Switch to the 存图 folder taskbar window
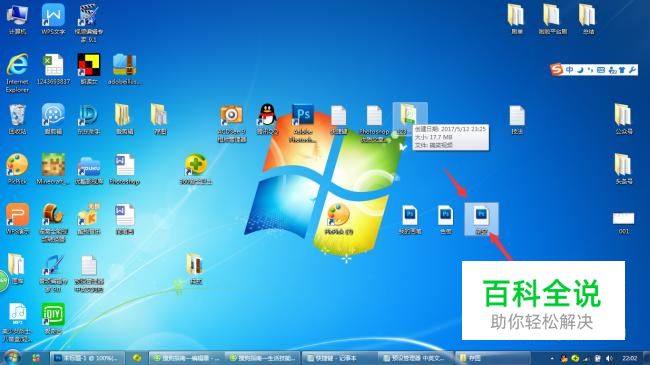 tap(492, 358)
